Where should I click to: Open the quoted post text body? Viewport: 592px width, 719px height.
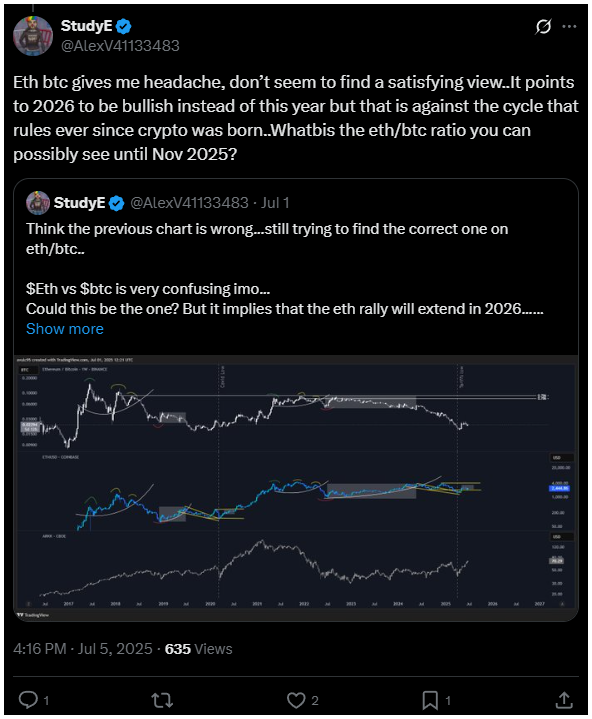point(284,269)
